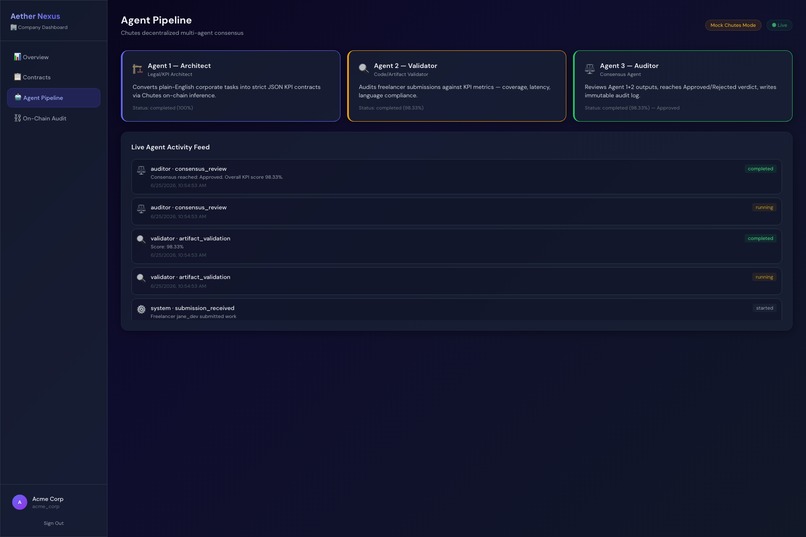Click 'system · submission_received' entry title
806x537 pixels.
192,308
